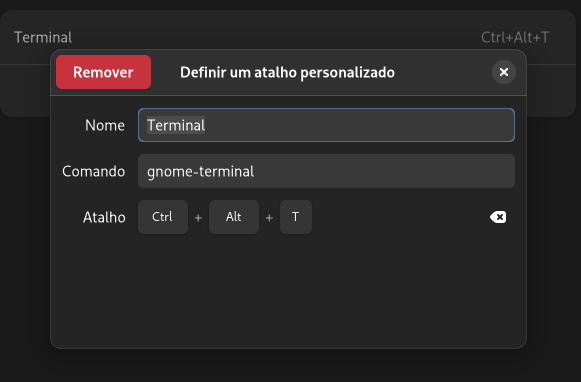Click the empty area below the Atalho row

pyautogui.click(x=288, y=291)
